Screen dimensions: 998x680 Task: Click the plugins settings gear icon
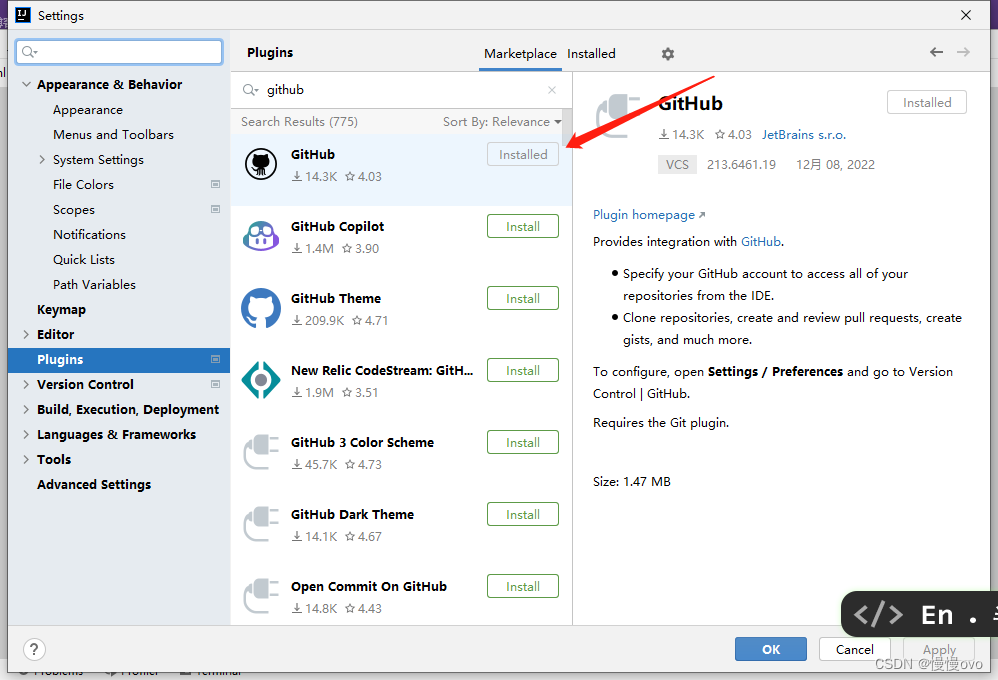point(667,54)
